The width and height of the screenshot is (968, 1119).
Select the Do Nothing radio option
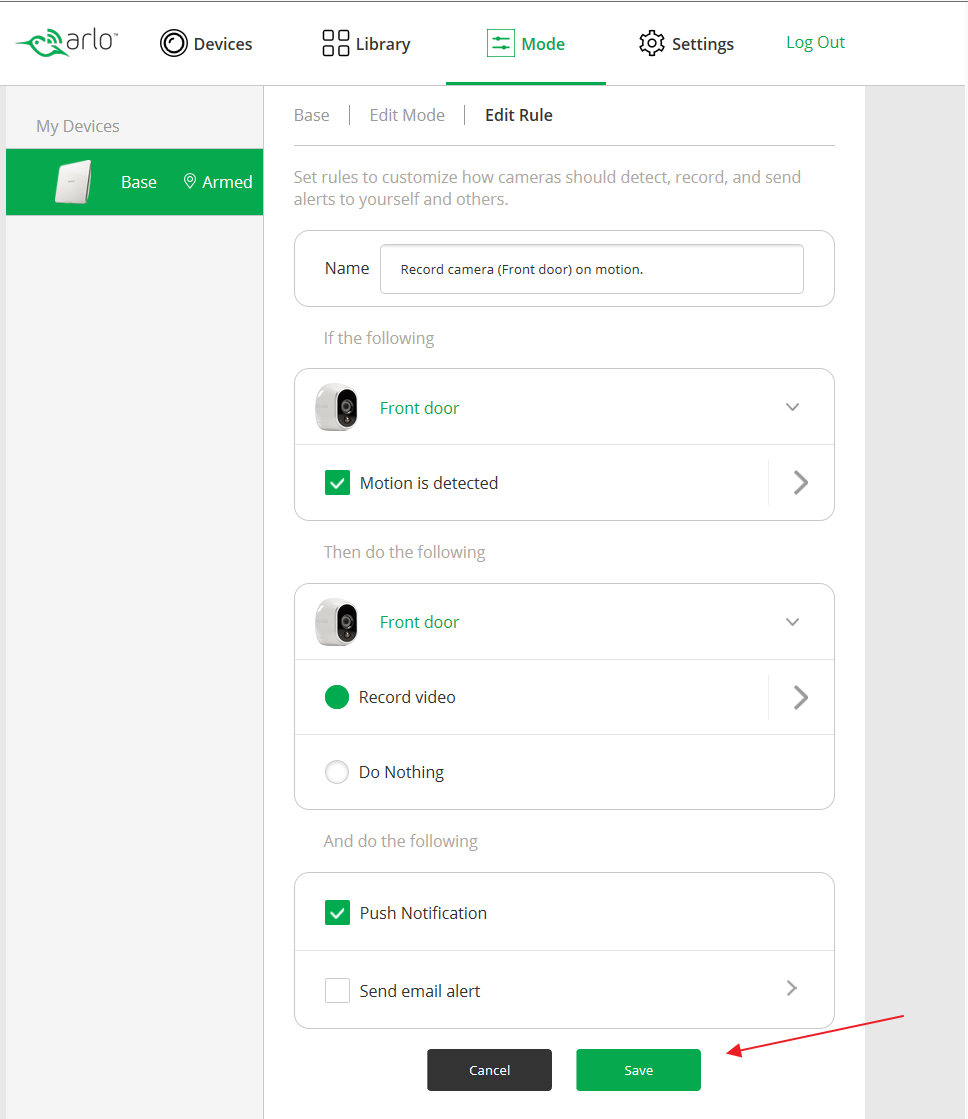click(x=337, y=772)
